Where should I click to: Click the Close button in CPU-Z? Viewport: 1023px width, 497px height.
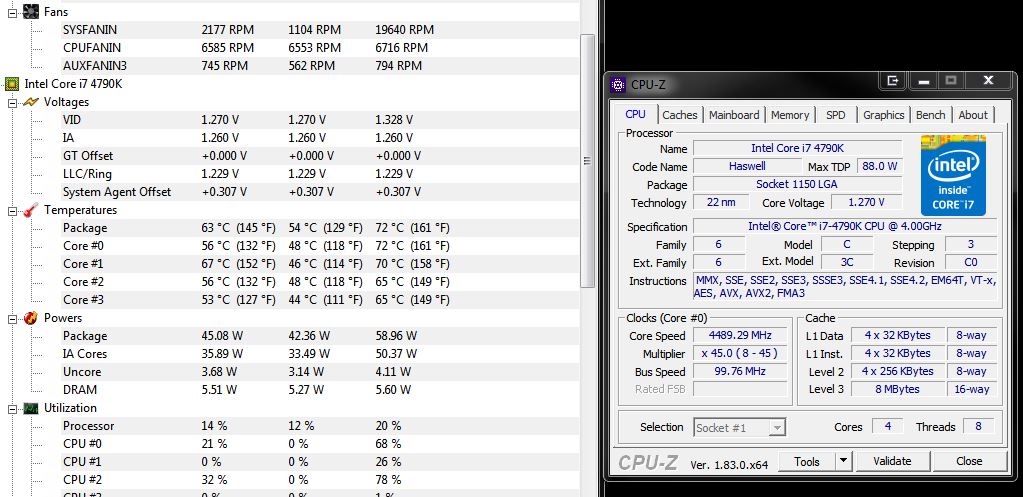coord(969,461)
